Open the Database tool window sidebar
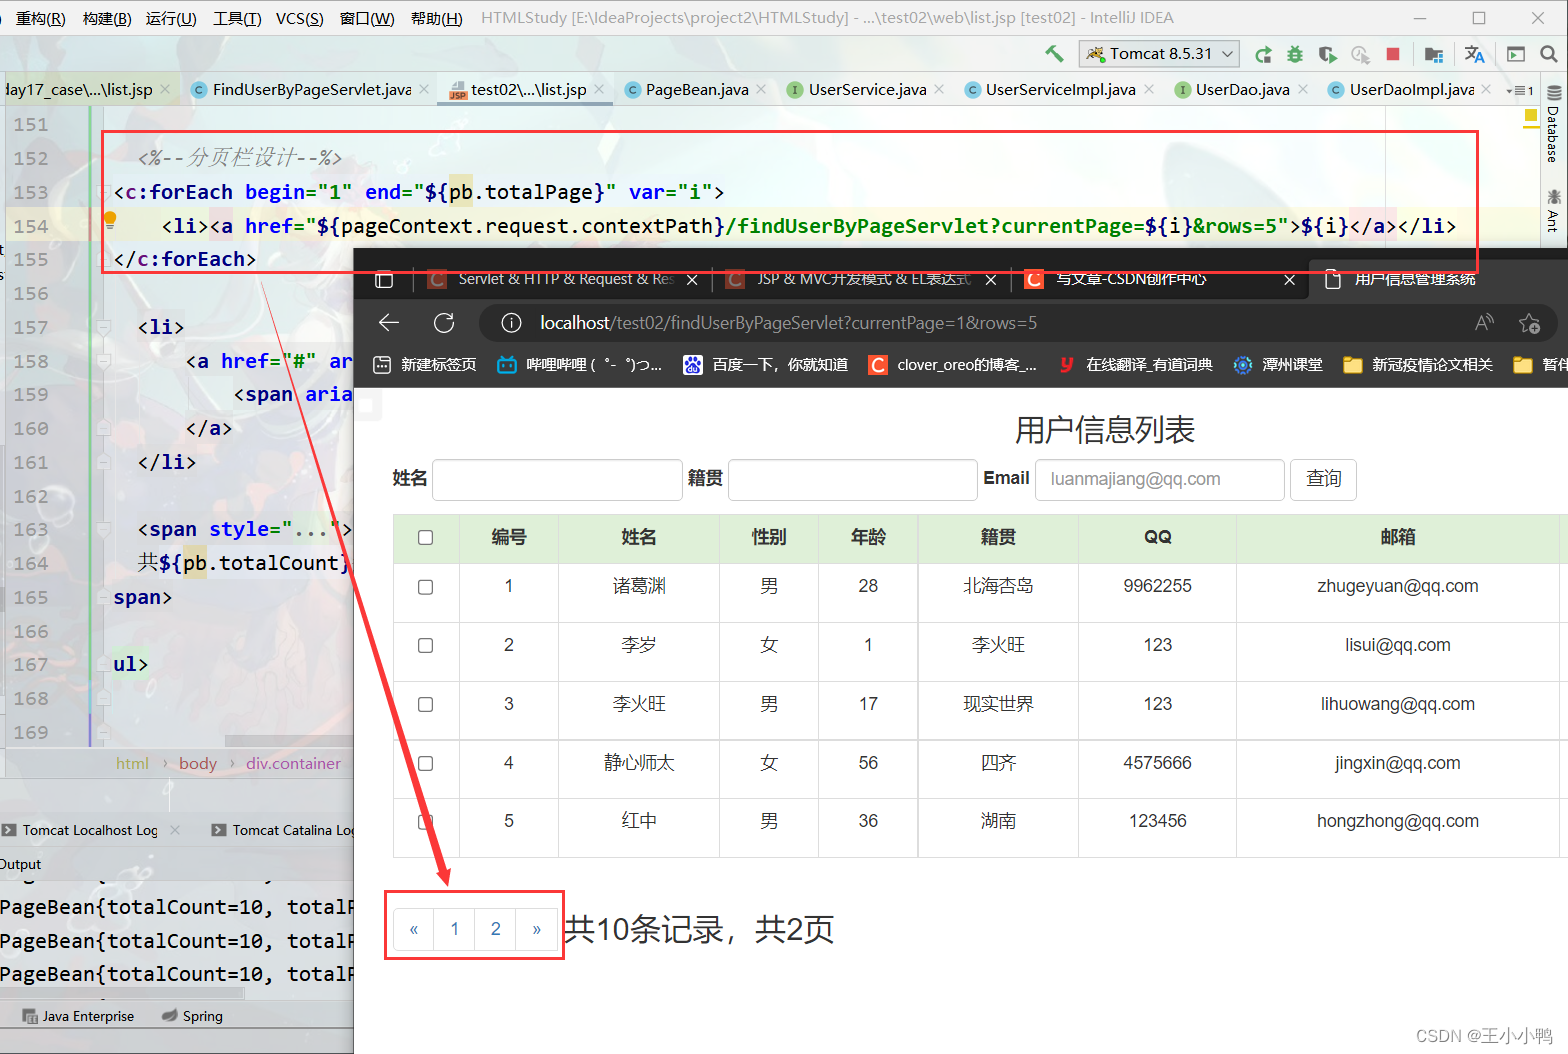The width and height of the screenshot is (1568, 1054). 1553,126
